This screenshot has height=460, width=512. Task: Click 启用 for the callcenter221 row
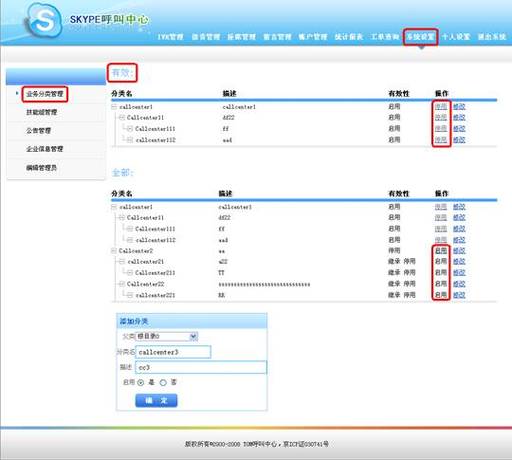tap(441, 295)
